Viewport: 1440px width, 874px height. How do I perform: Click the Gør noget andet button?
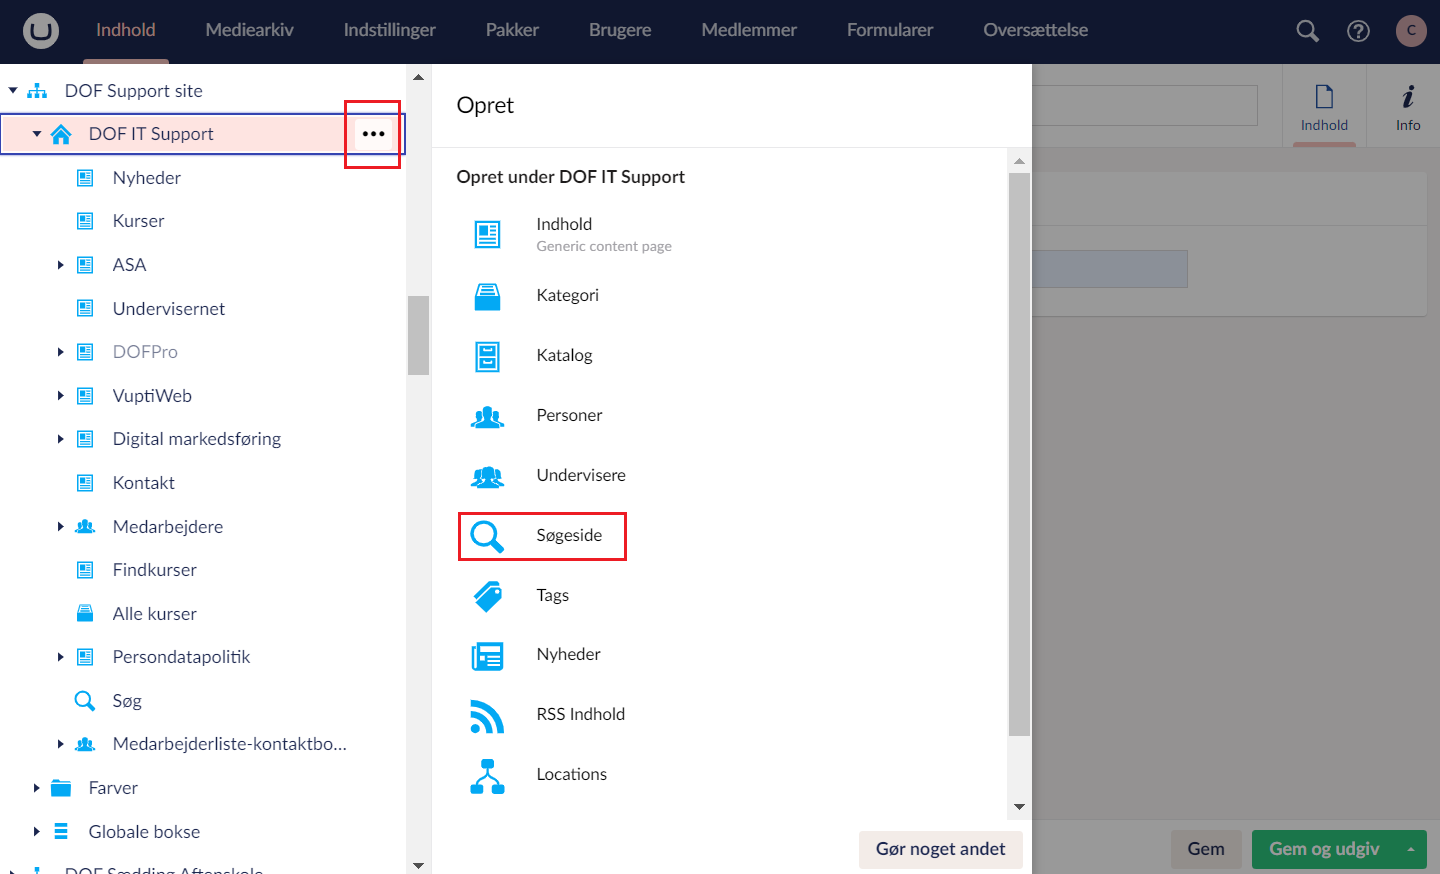pyautogui.click(x=940, y=849)
